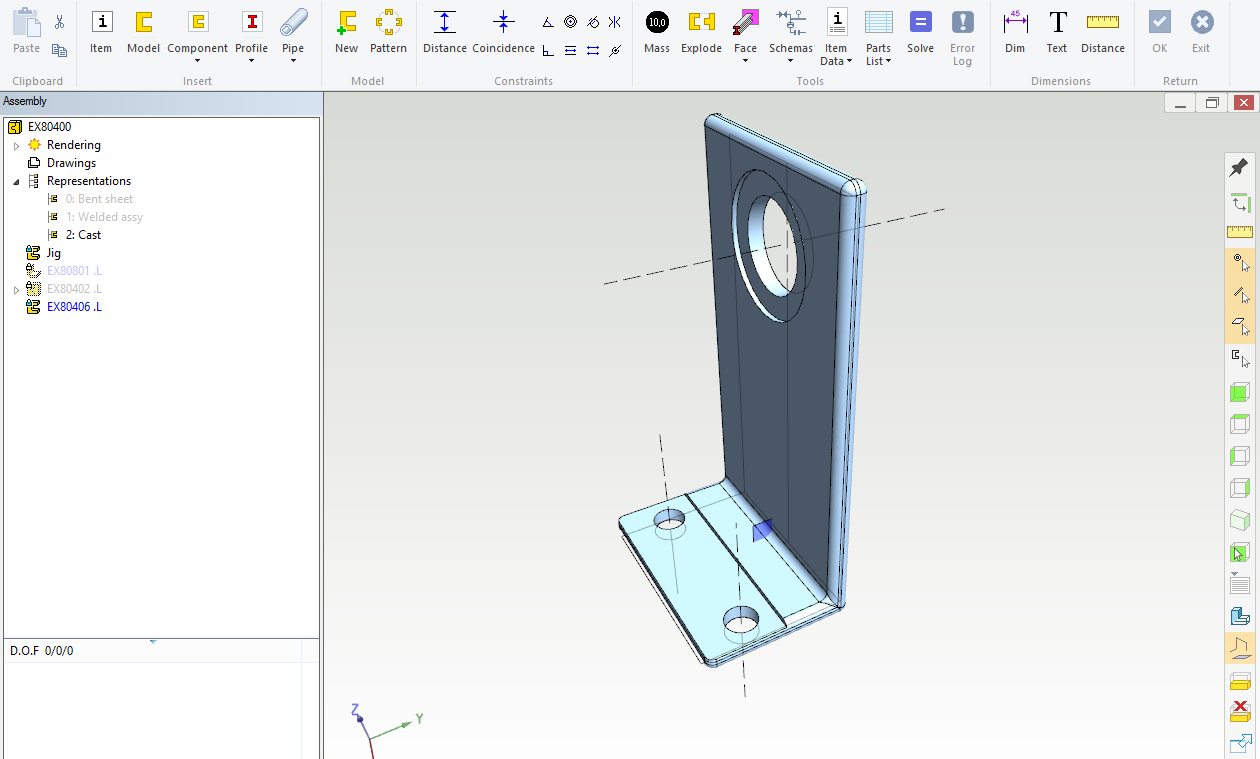This screenshot has height=759, width=1260.
Task: Expand the Rendering tree node
Action: pyautogui.click(x=16, y=146)
